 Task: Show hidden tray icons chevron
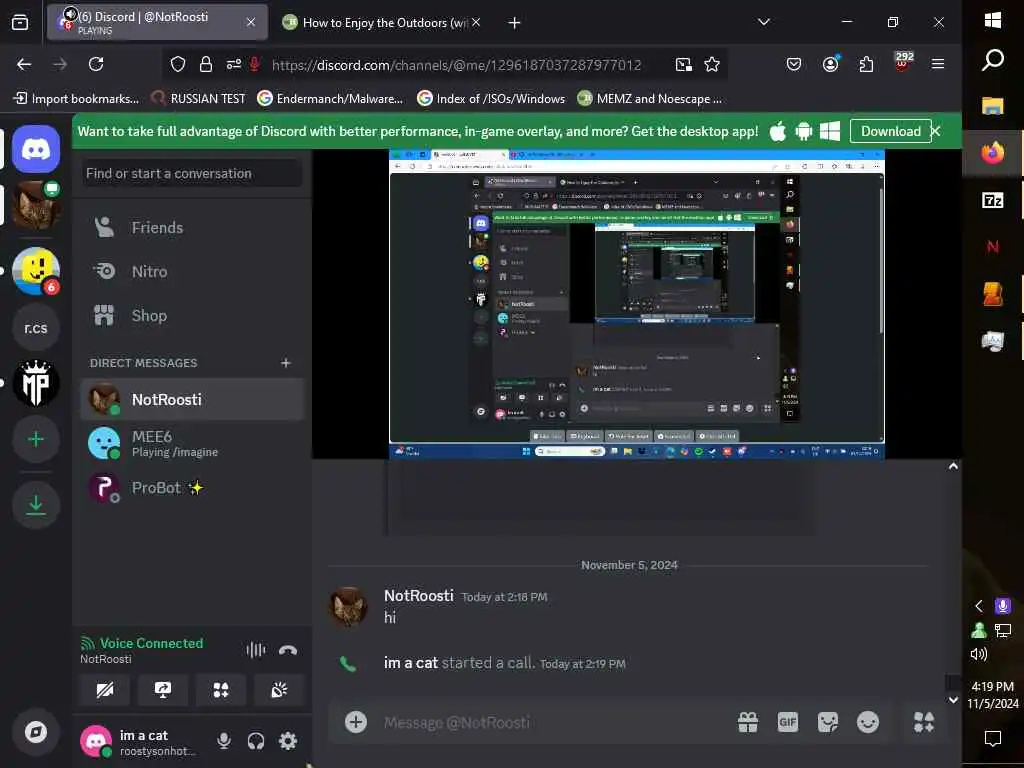tap(978, 606)
